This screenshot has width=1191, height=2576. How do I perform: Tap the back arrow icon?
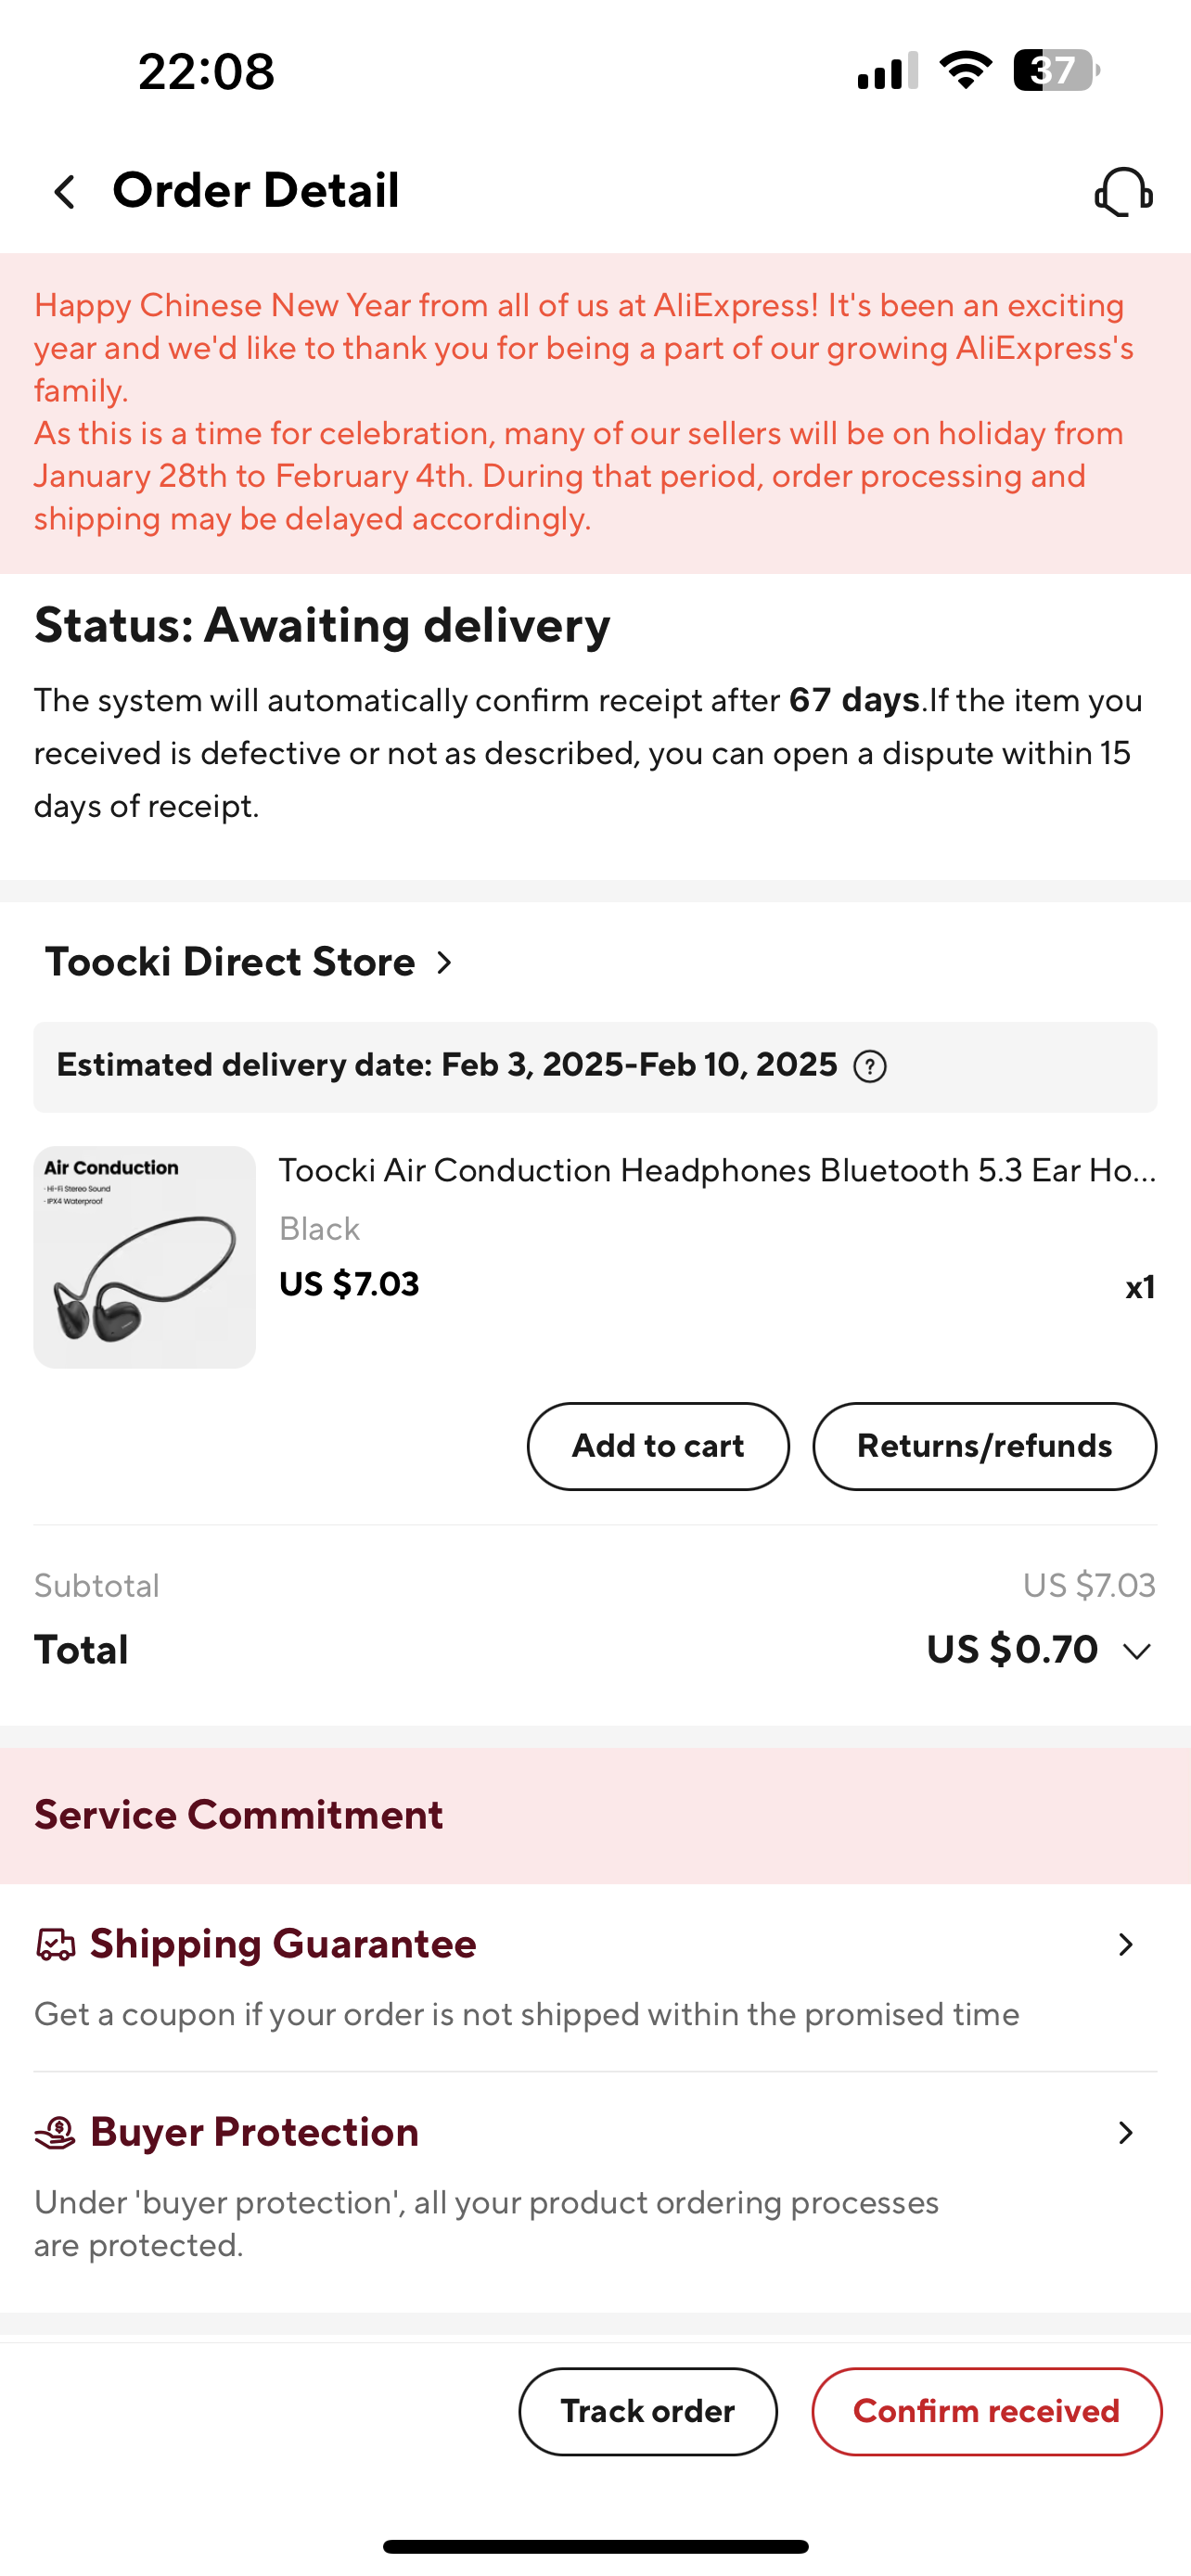click(65, 192)
